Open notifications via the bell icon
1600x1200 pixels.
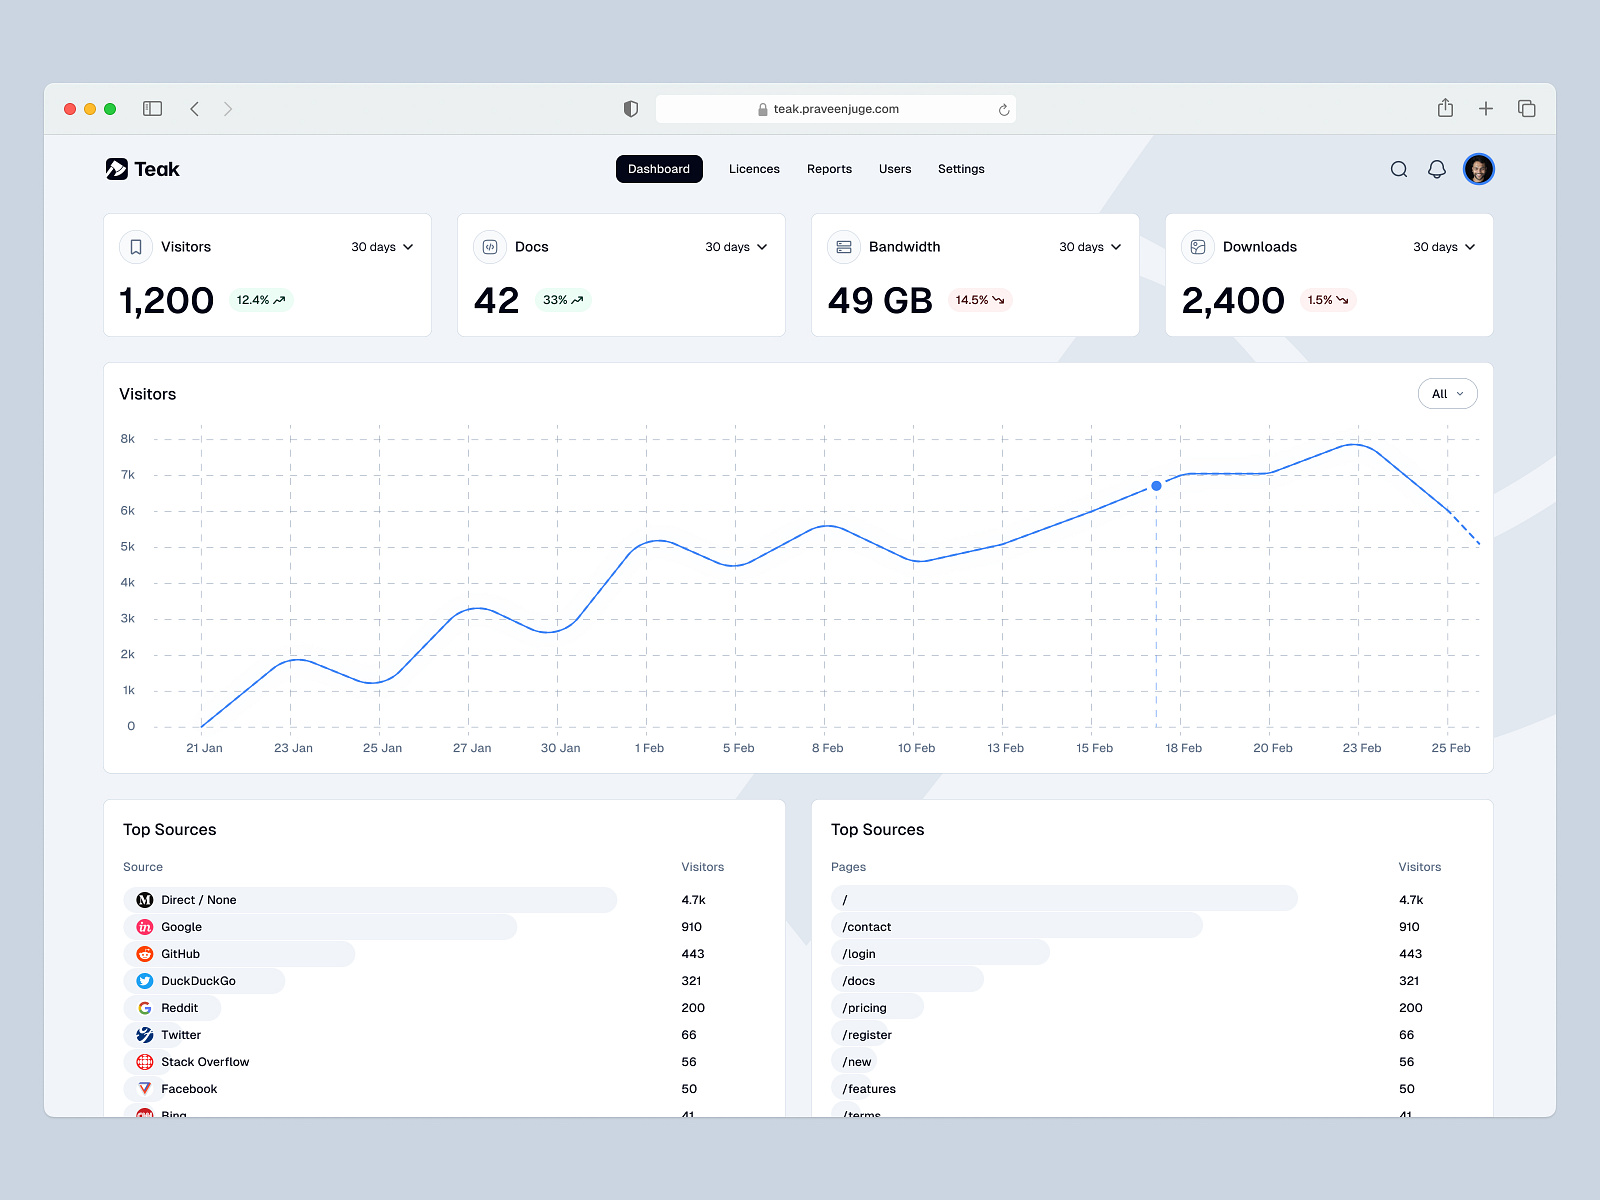coord(1437,169)
